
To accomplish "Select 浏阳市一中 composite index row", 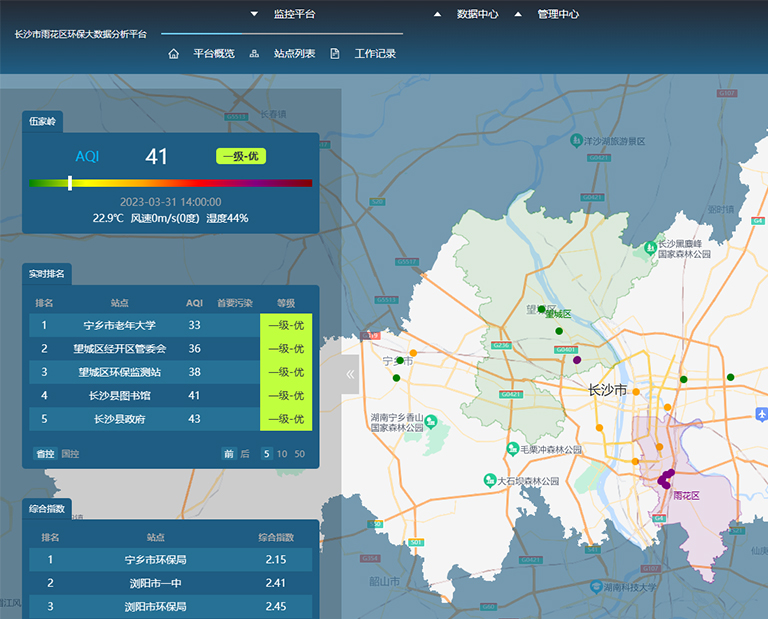I will [x=170, y=583].
